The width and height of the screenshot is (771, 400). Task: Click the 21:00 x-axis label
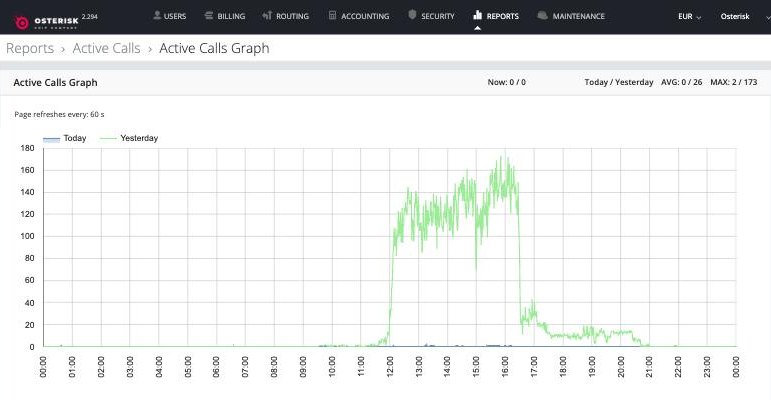click(650, 367)
